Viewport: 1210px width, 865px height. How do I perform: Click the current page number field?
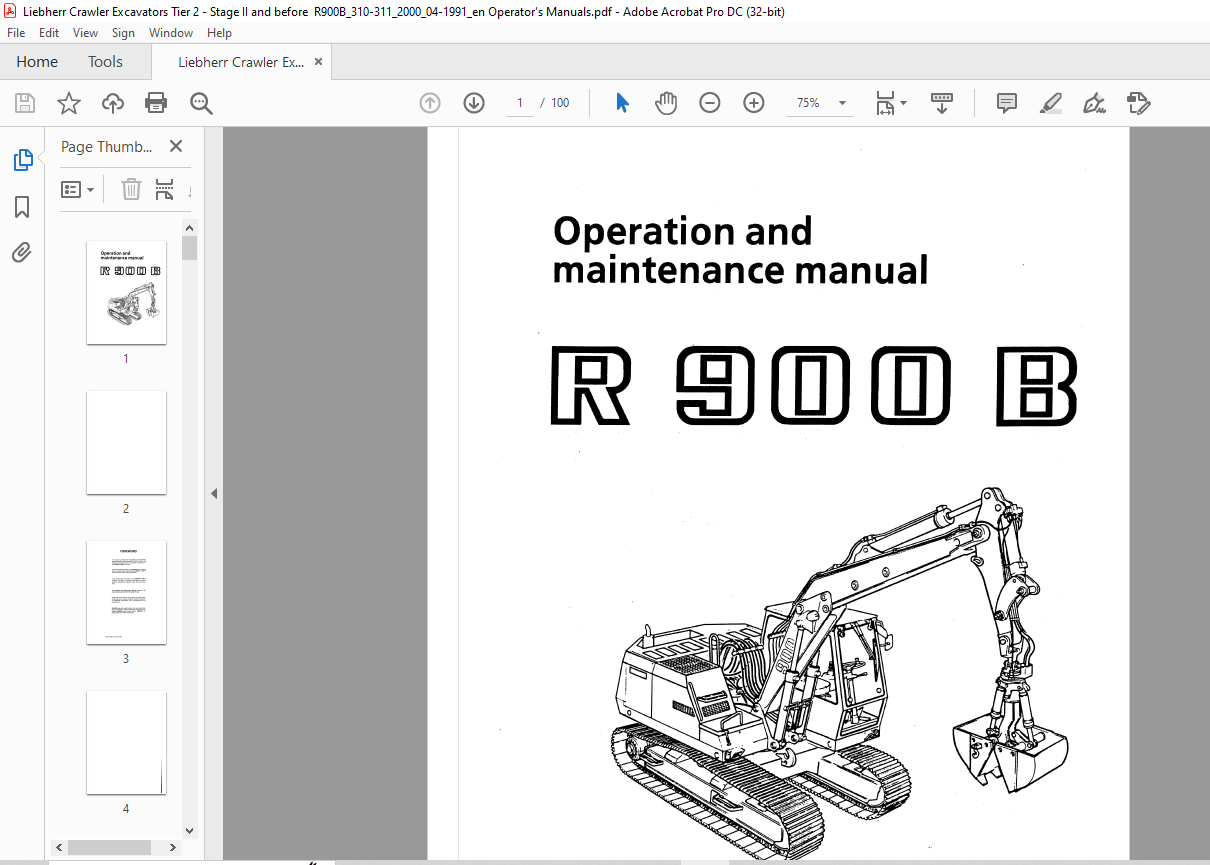click(x=520, y=103)
